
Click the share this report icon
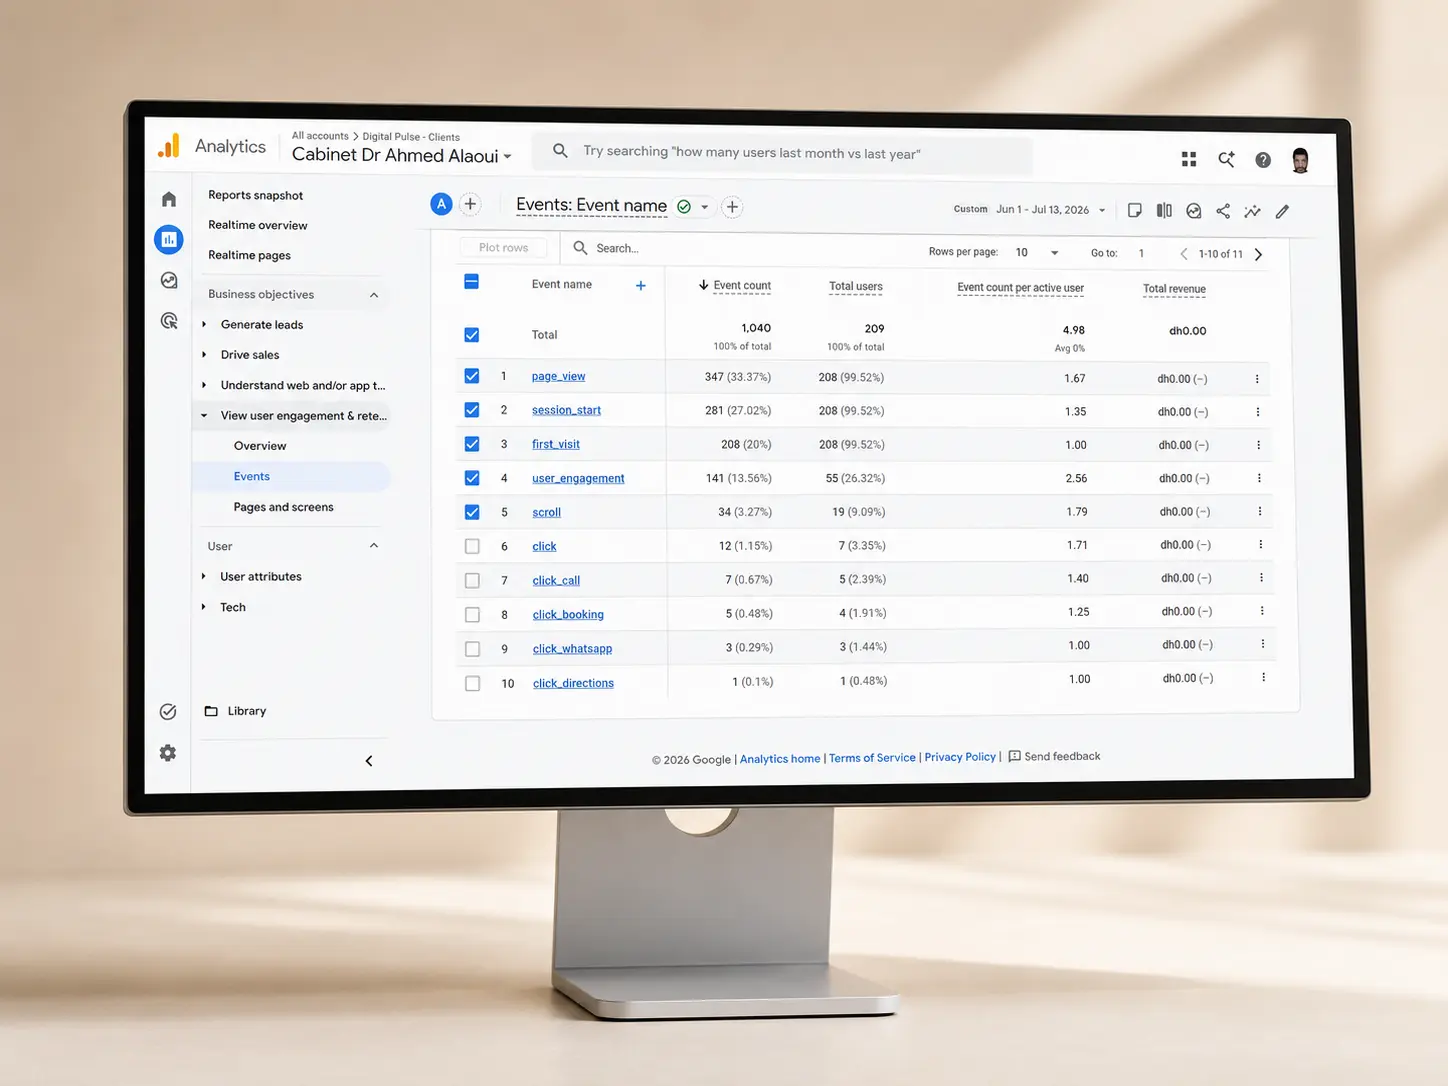tap(1223, 211)
